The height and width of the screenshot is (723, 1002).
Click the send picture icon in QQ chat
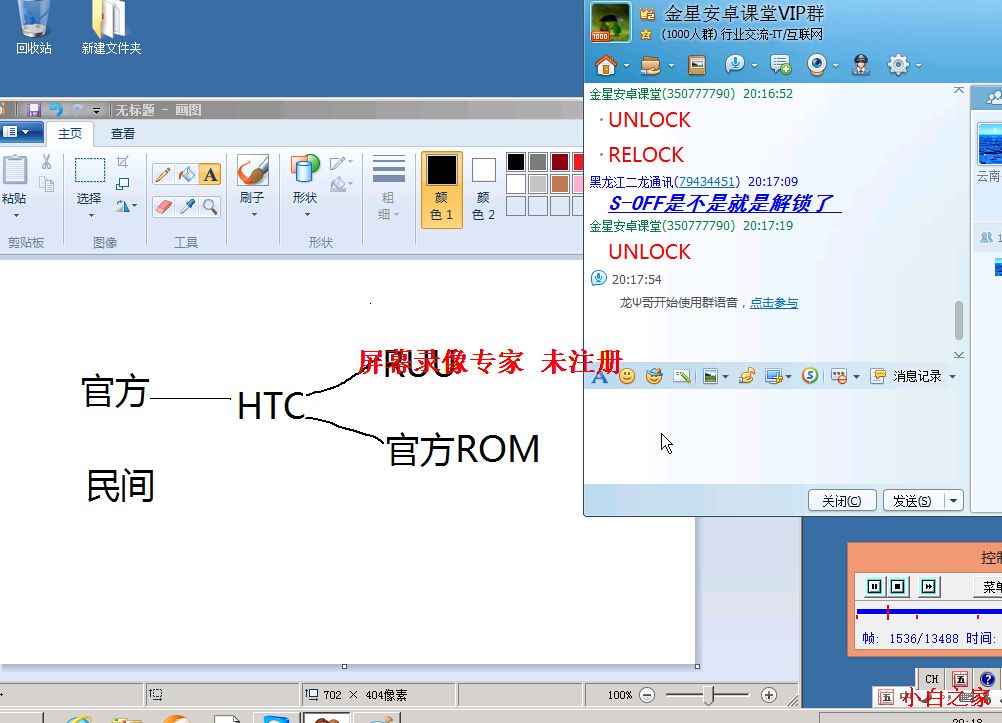(x=710, y=376)
